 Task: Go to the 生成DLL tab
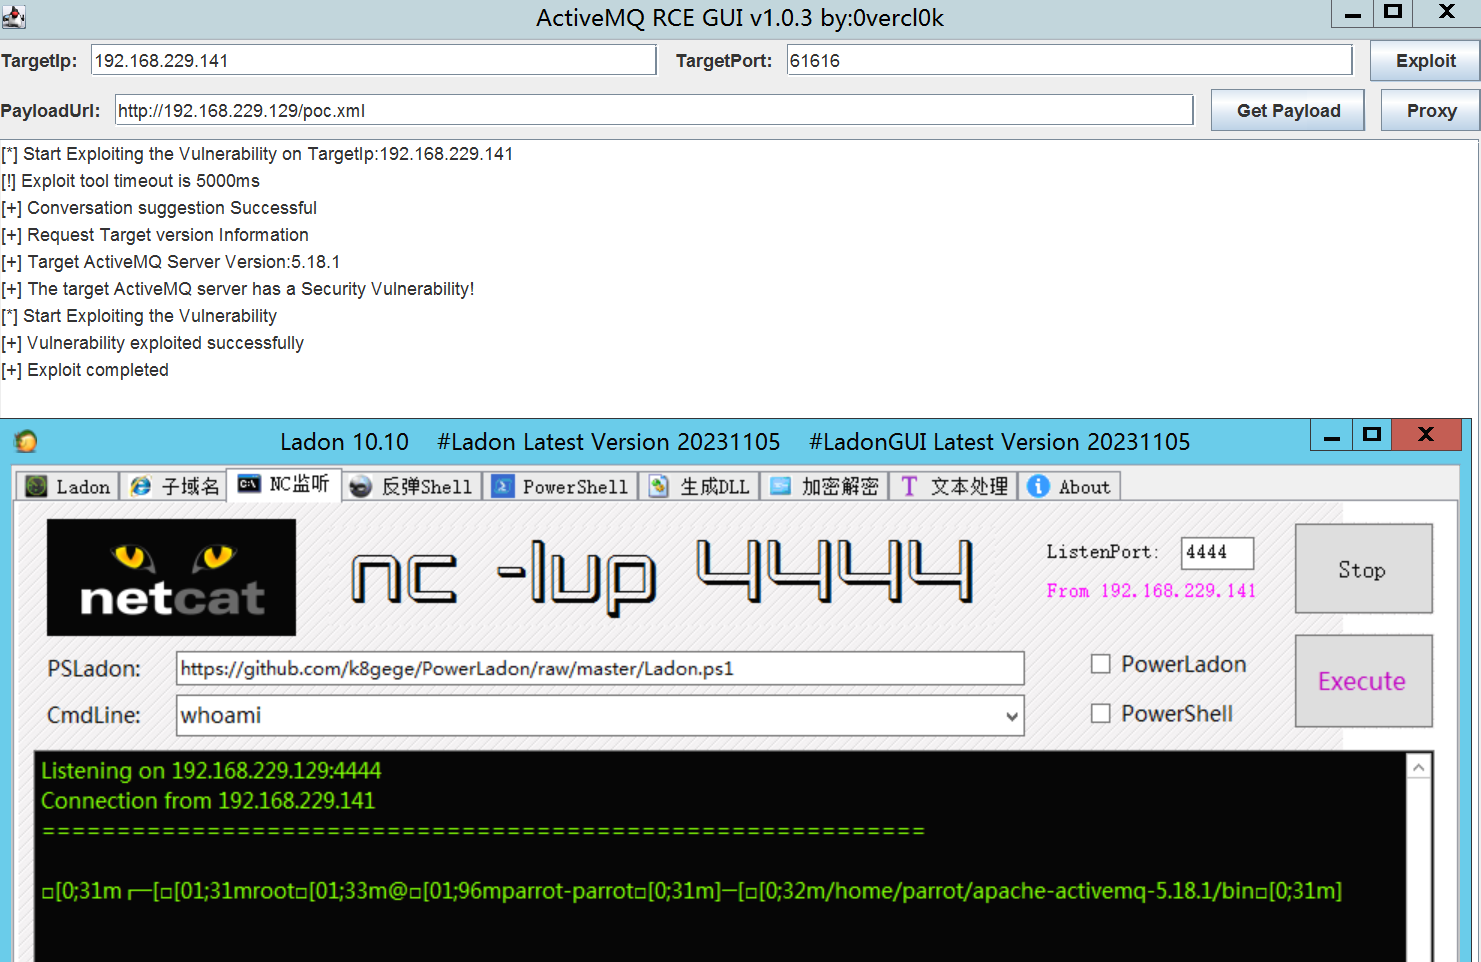pos(700,486)
